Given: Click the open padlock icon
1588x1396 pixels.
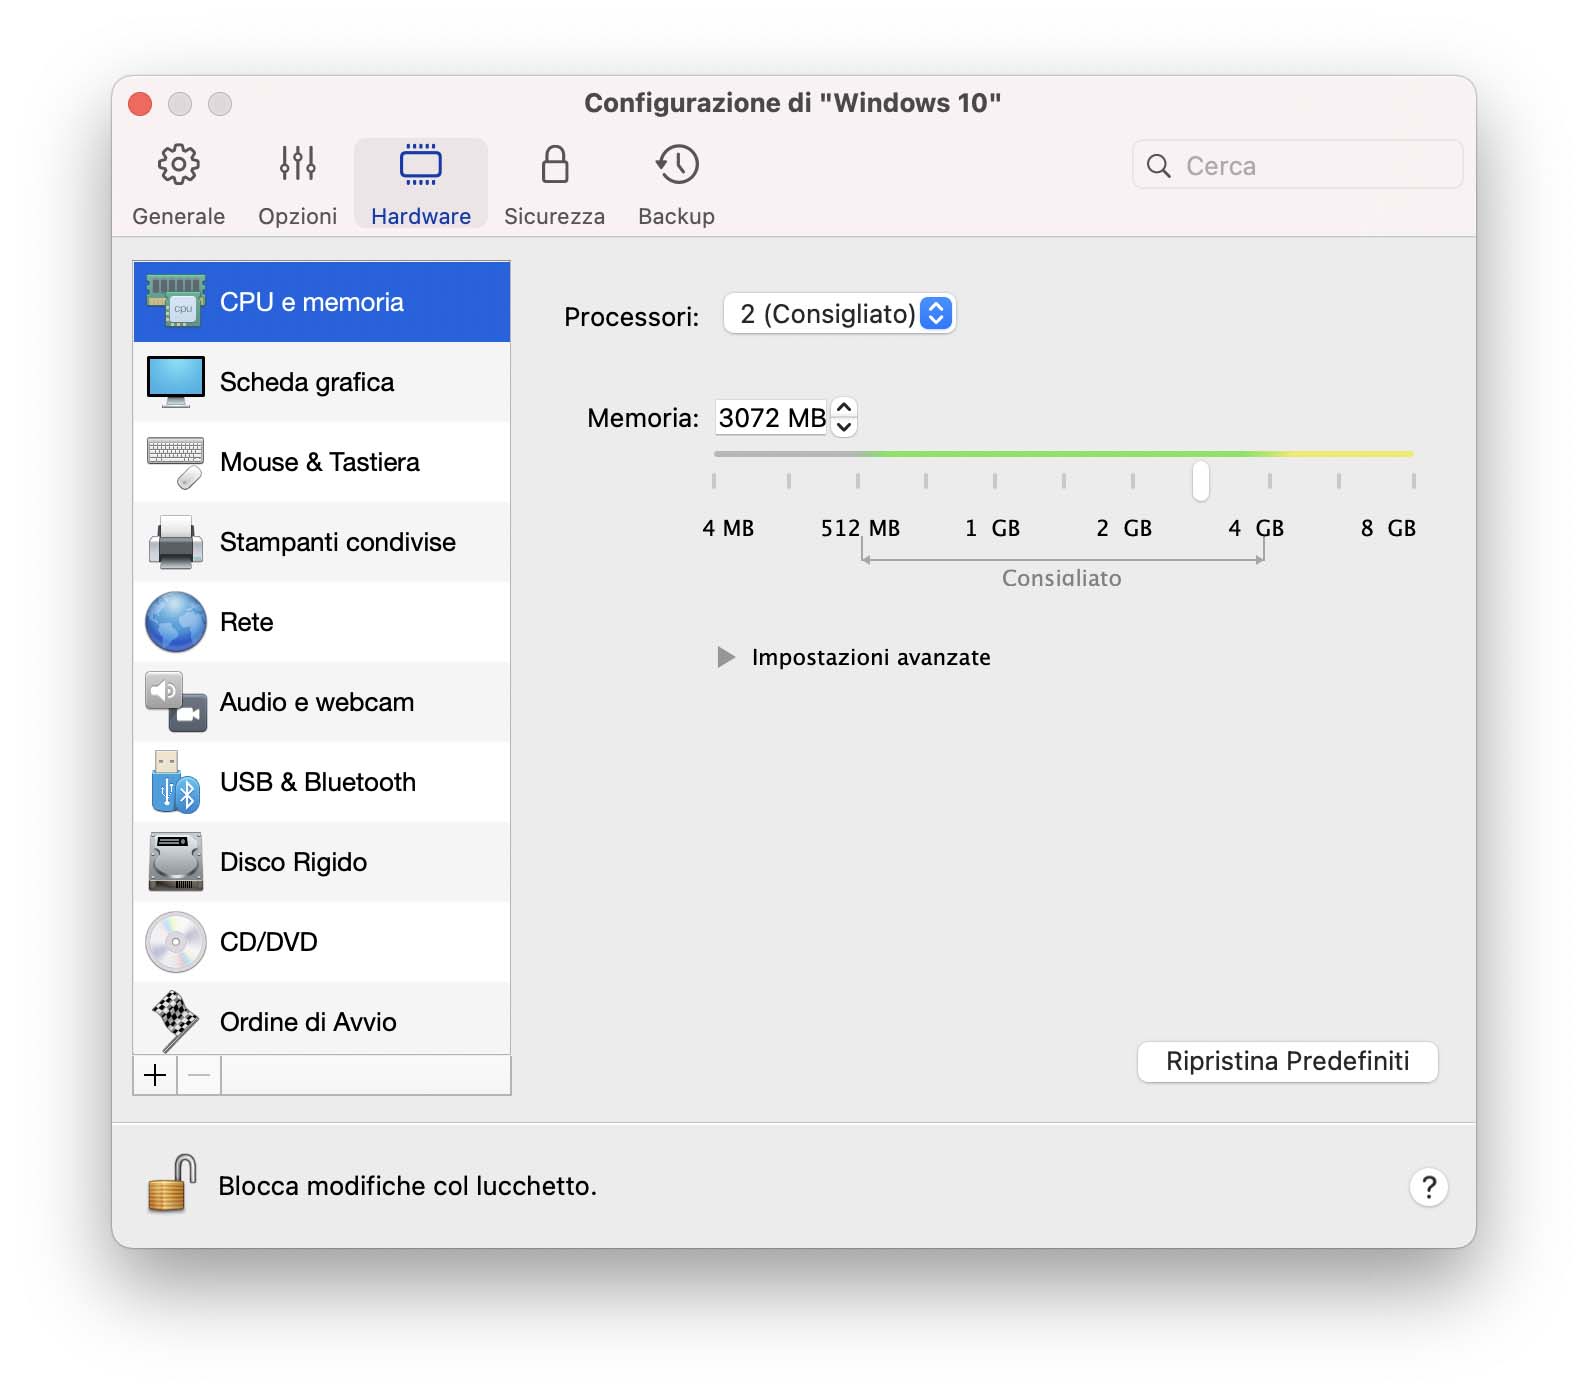Looking at the screenshot, I should coord(172,1184).
